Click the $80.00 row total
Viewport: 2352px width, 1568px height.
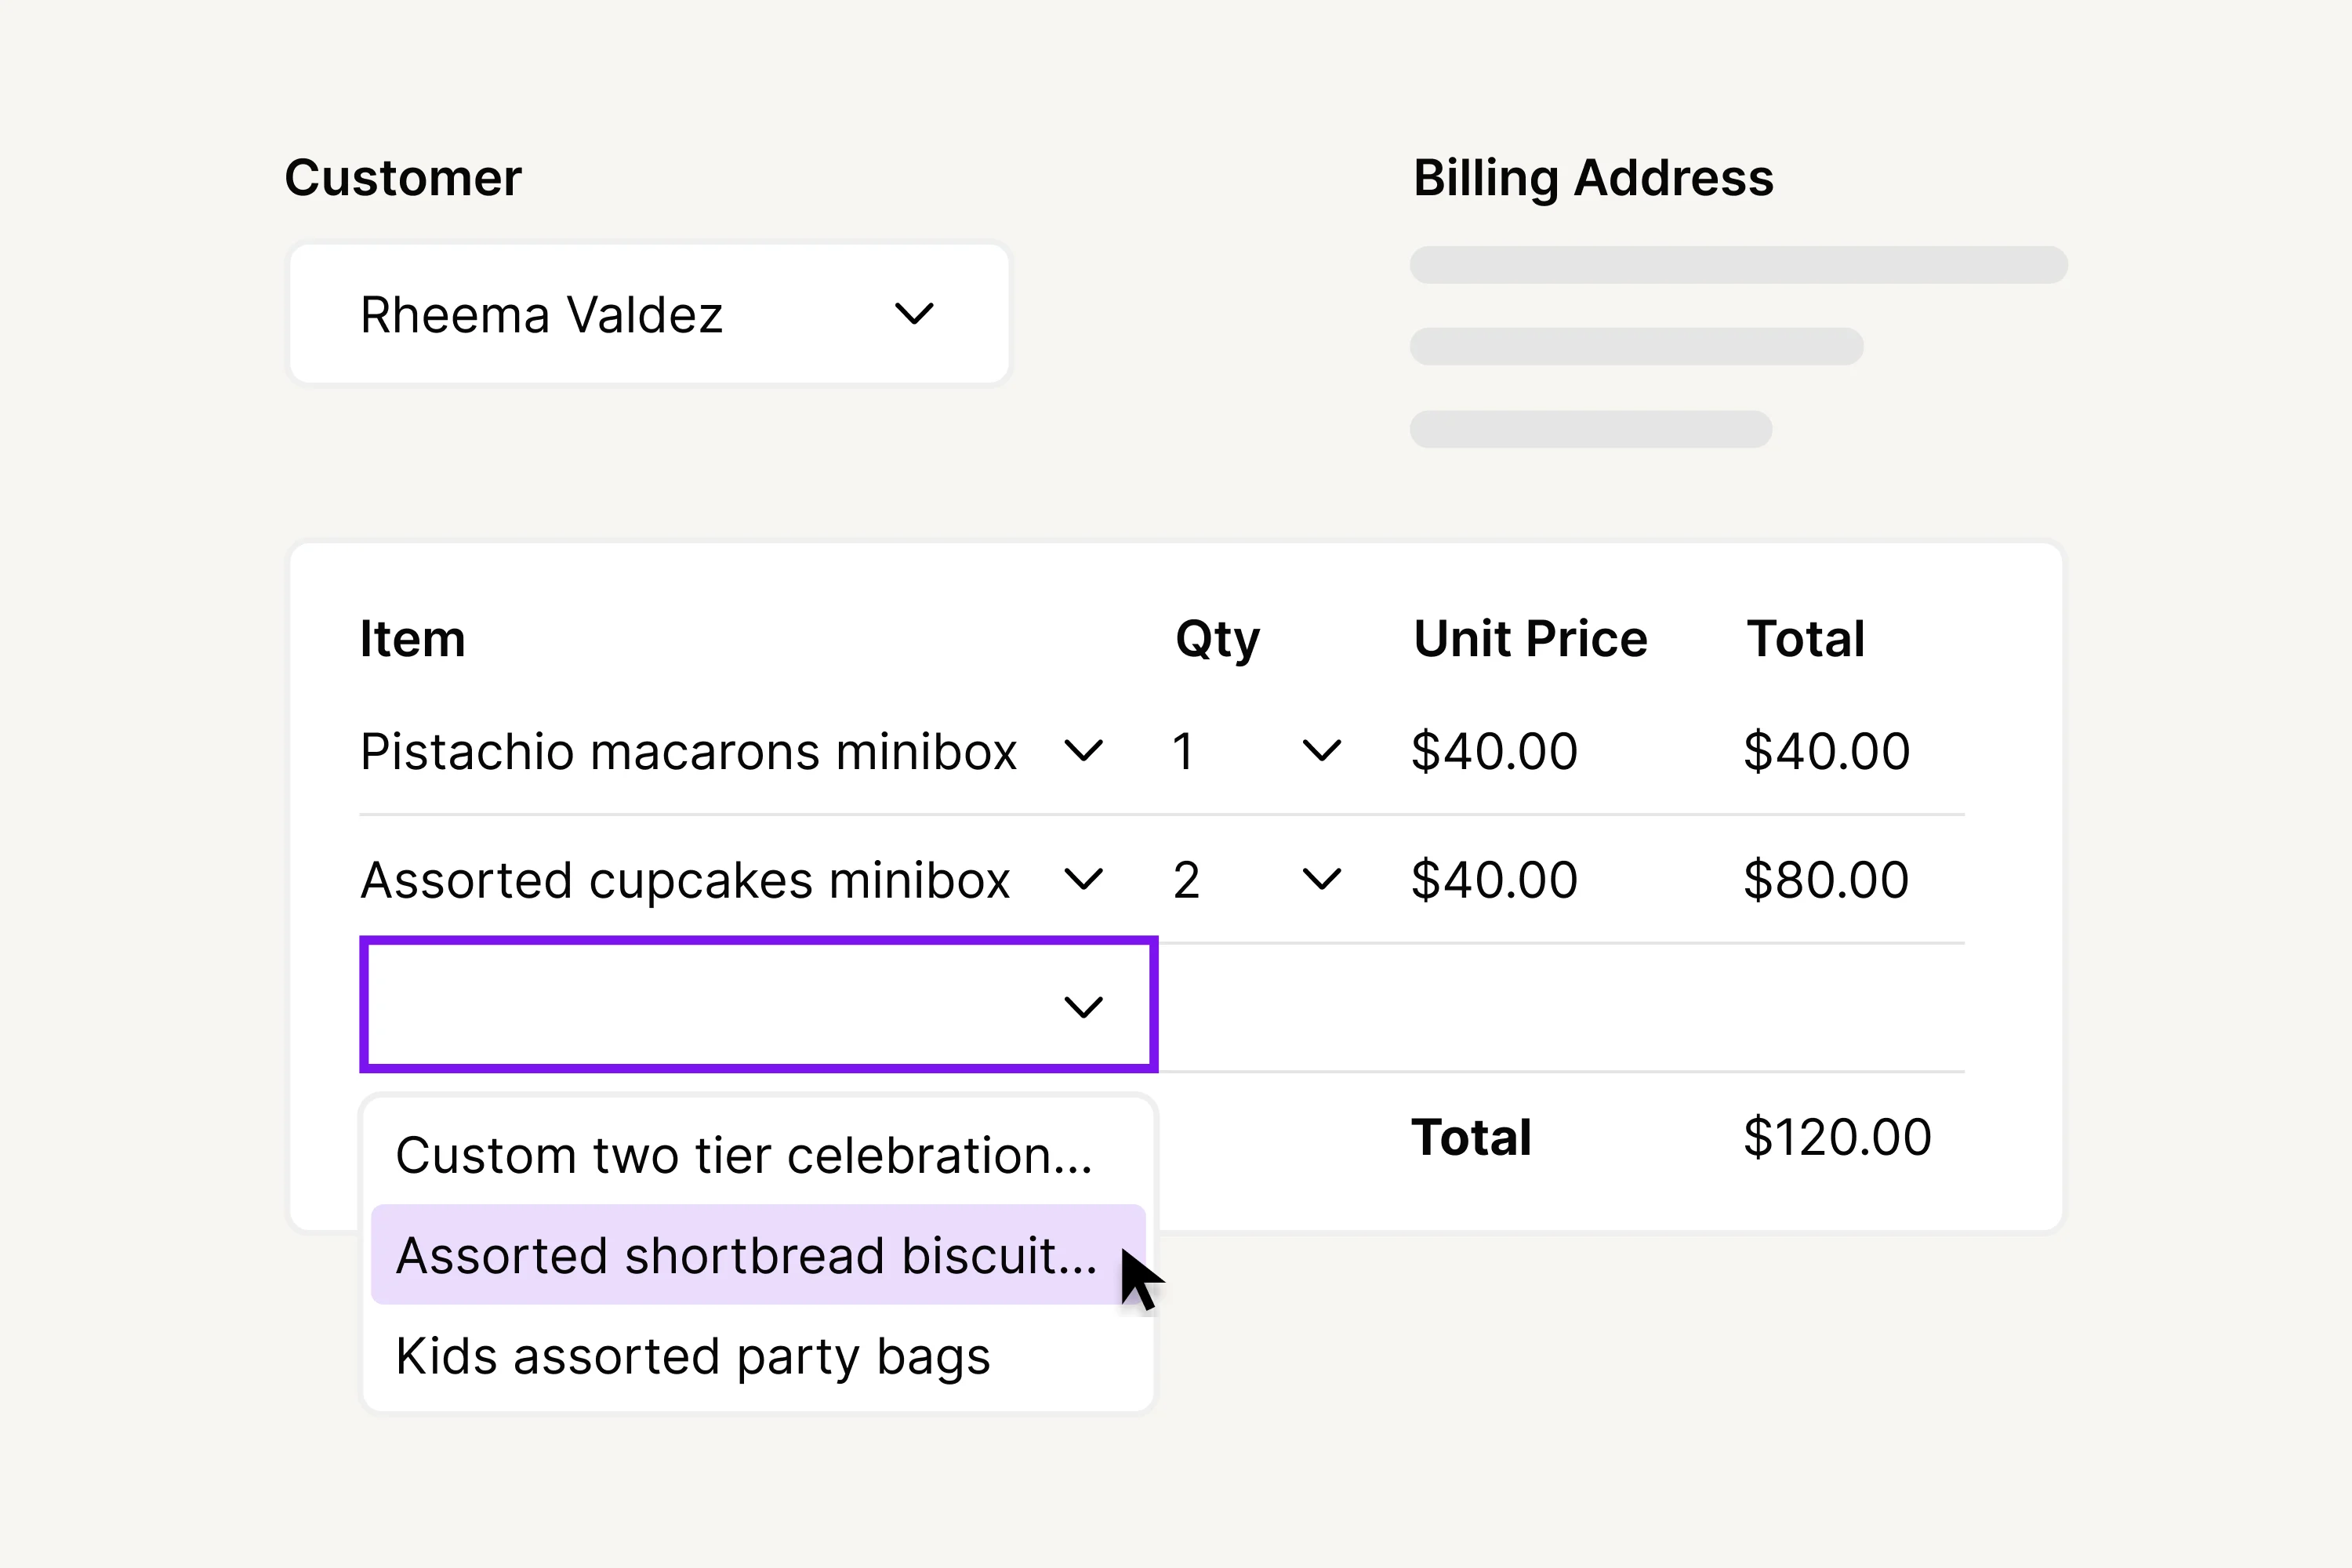[1826, 880]
